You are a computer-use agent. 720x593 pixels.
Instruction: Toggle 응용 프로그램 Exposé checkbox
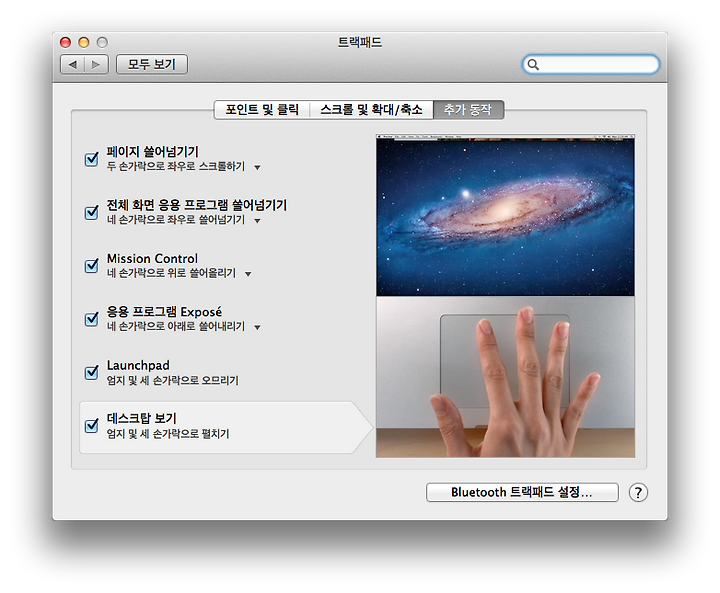tap(91, 319)
